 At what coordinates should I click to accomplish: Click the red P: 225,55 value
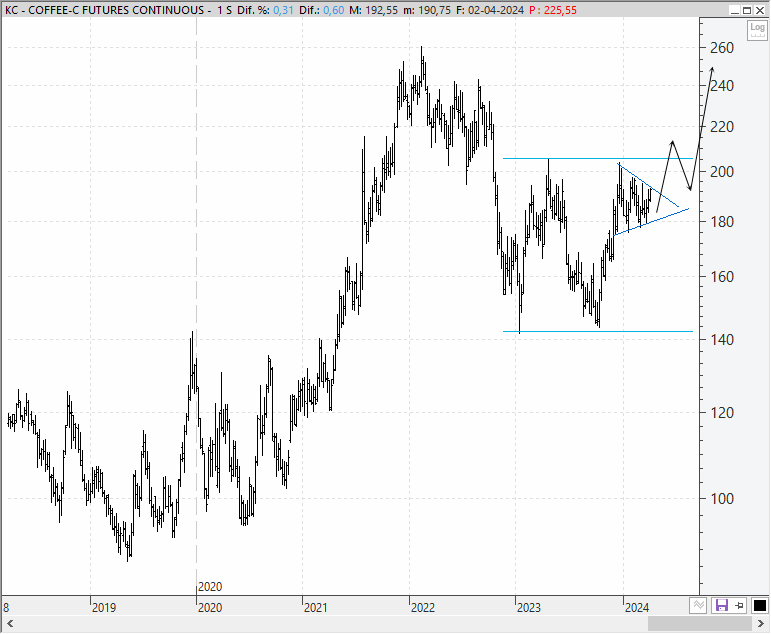[x=553, y=10]
